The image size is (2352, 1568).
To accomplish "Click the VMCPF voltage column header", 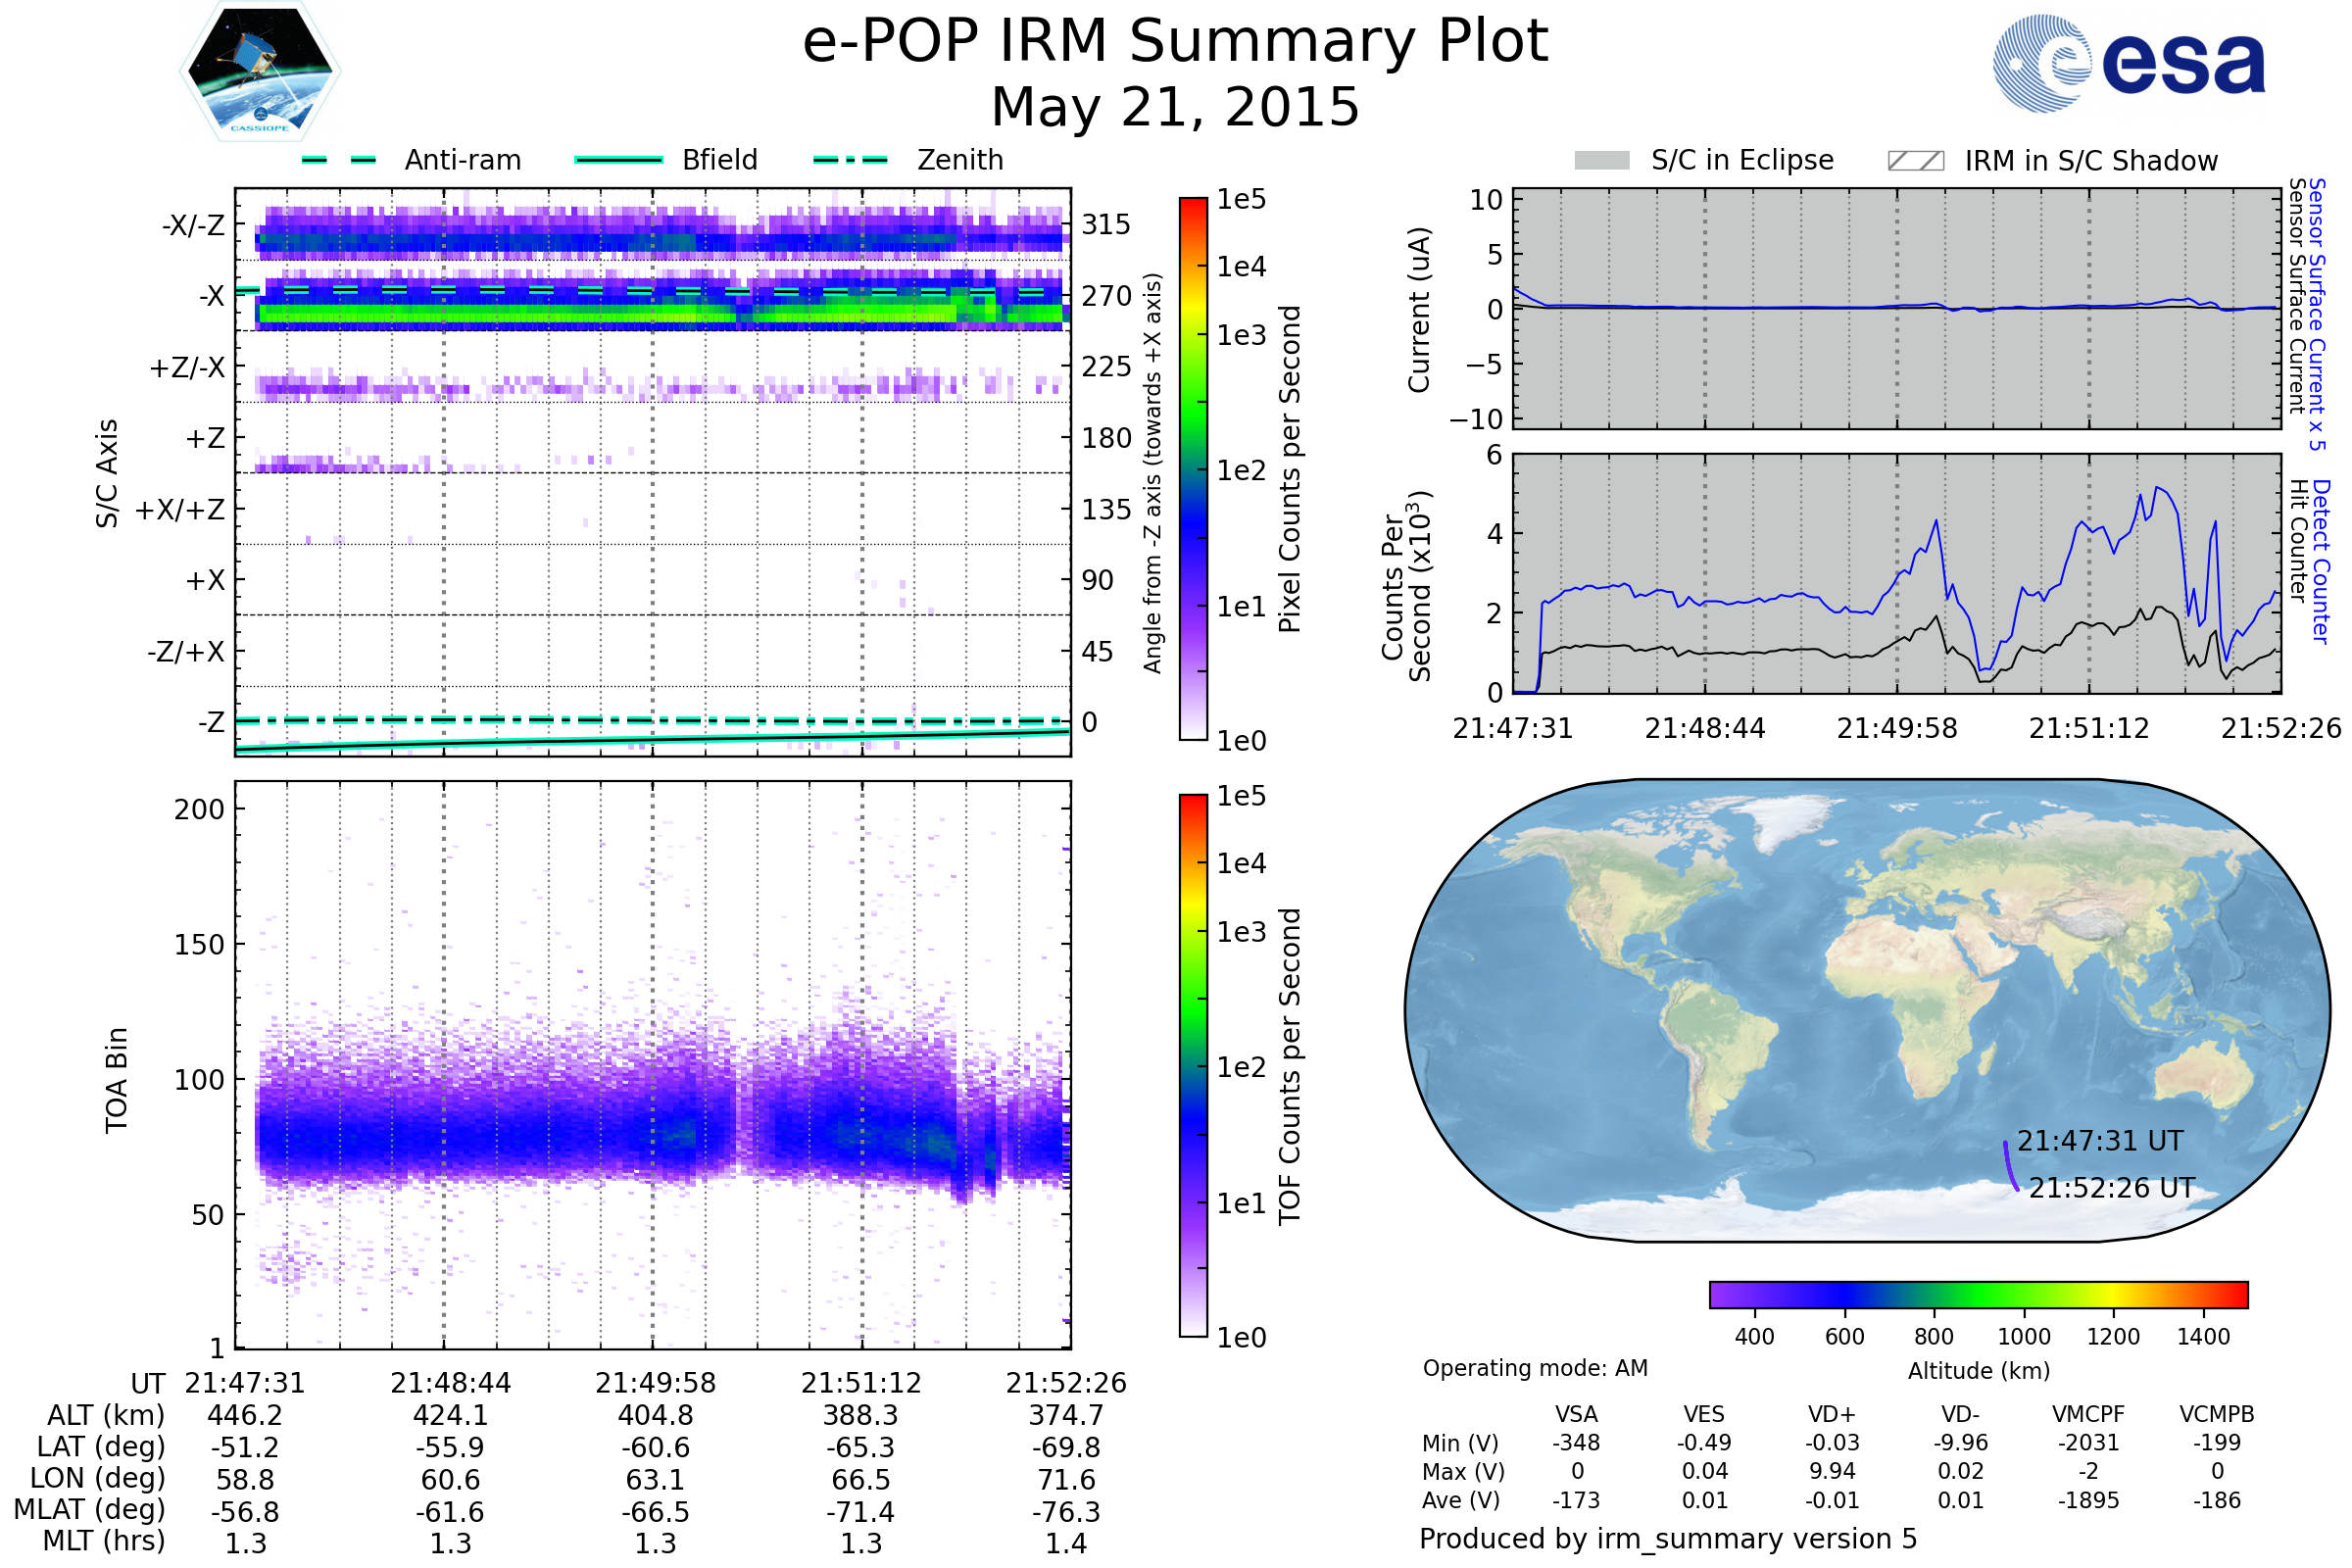I will pyautogui.click(x=2088, y=1414).
